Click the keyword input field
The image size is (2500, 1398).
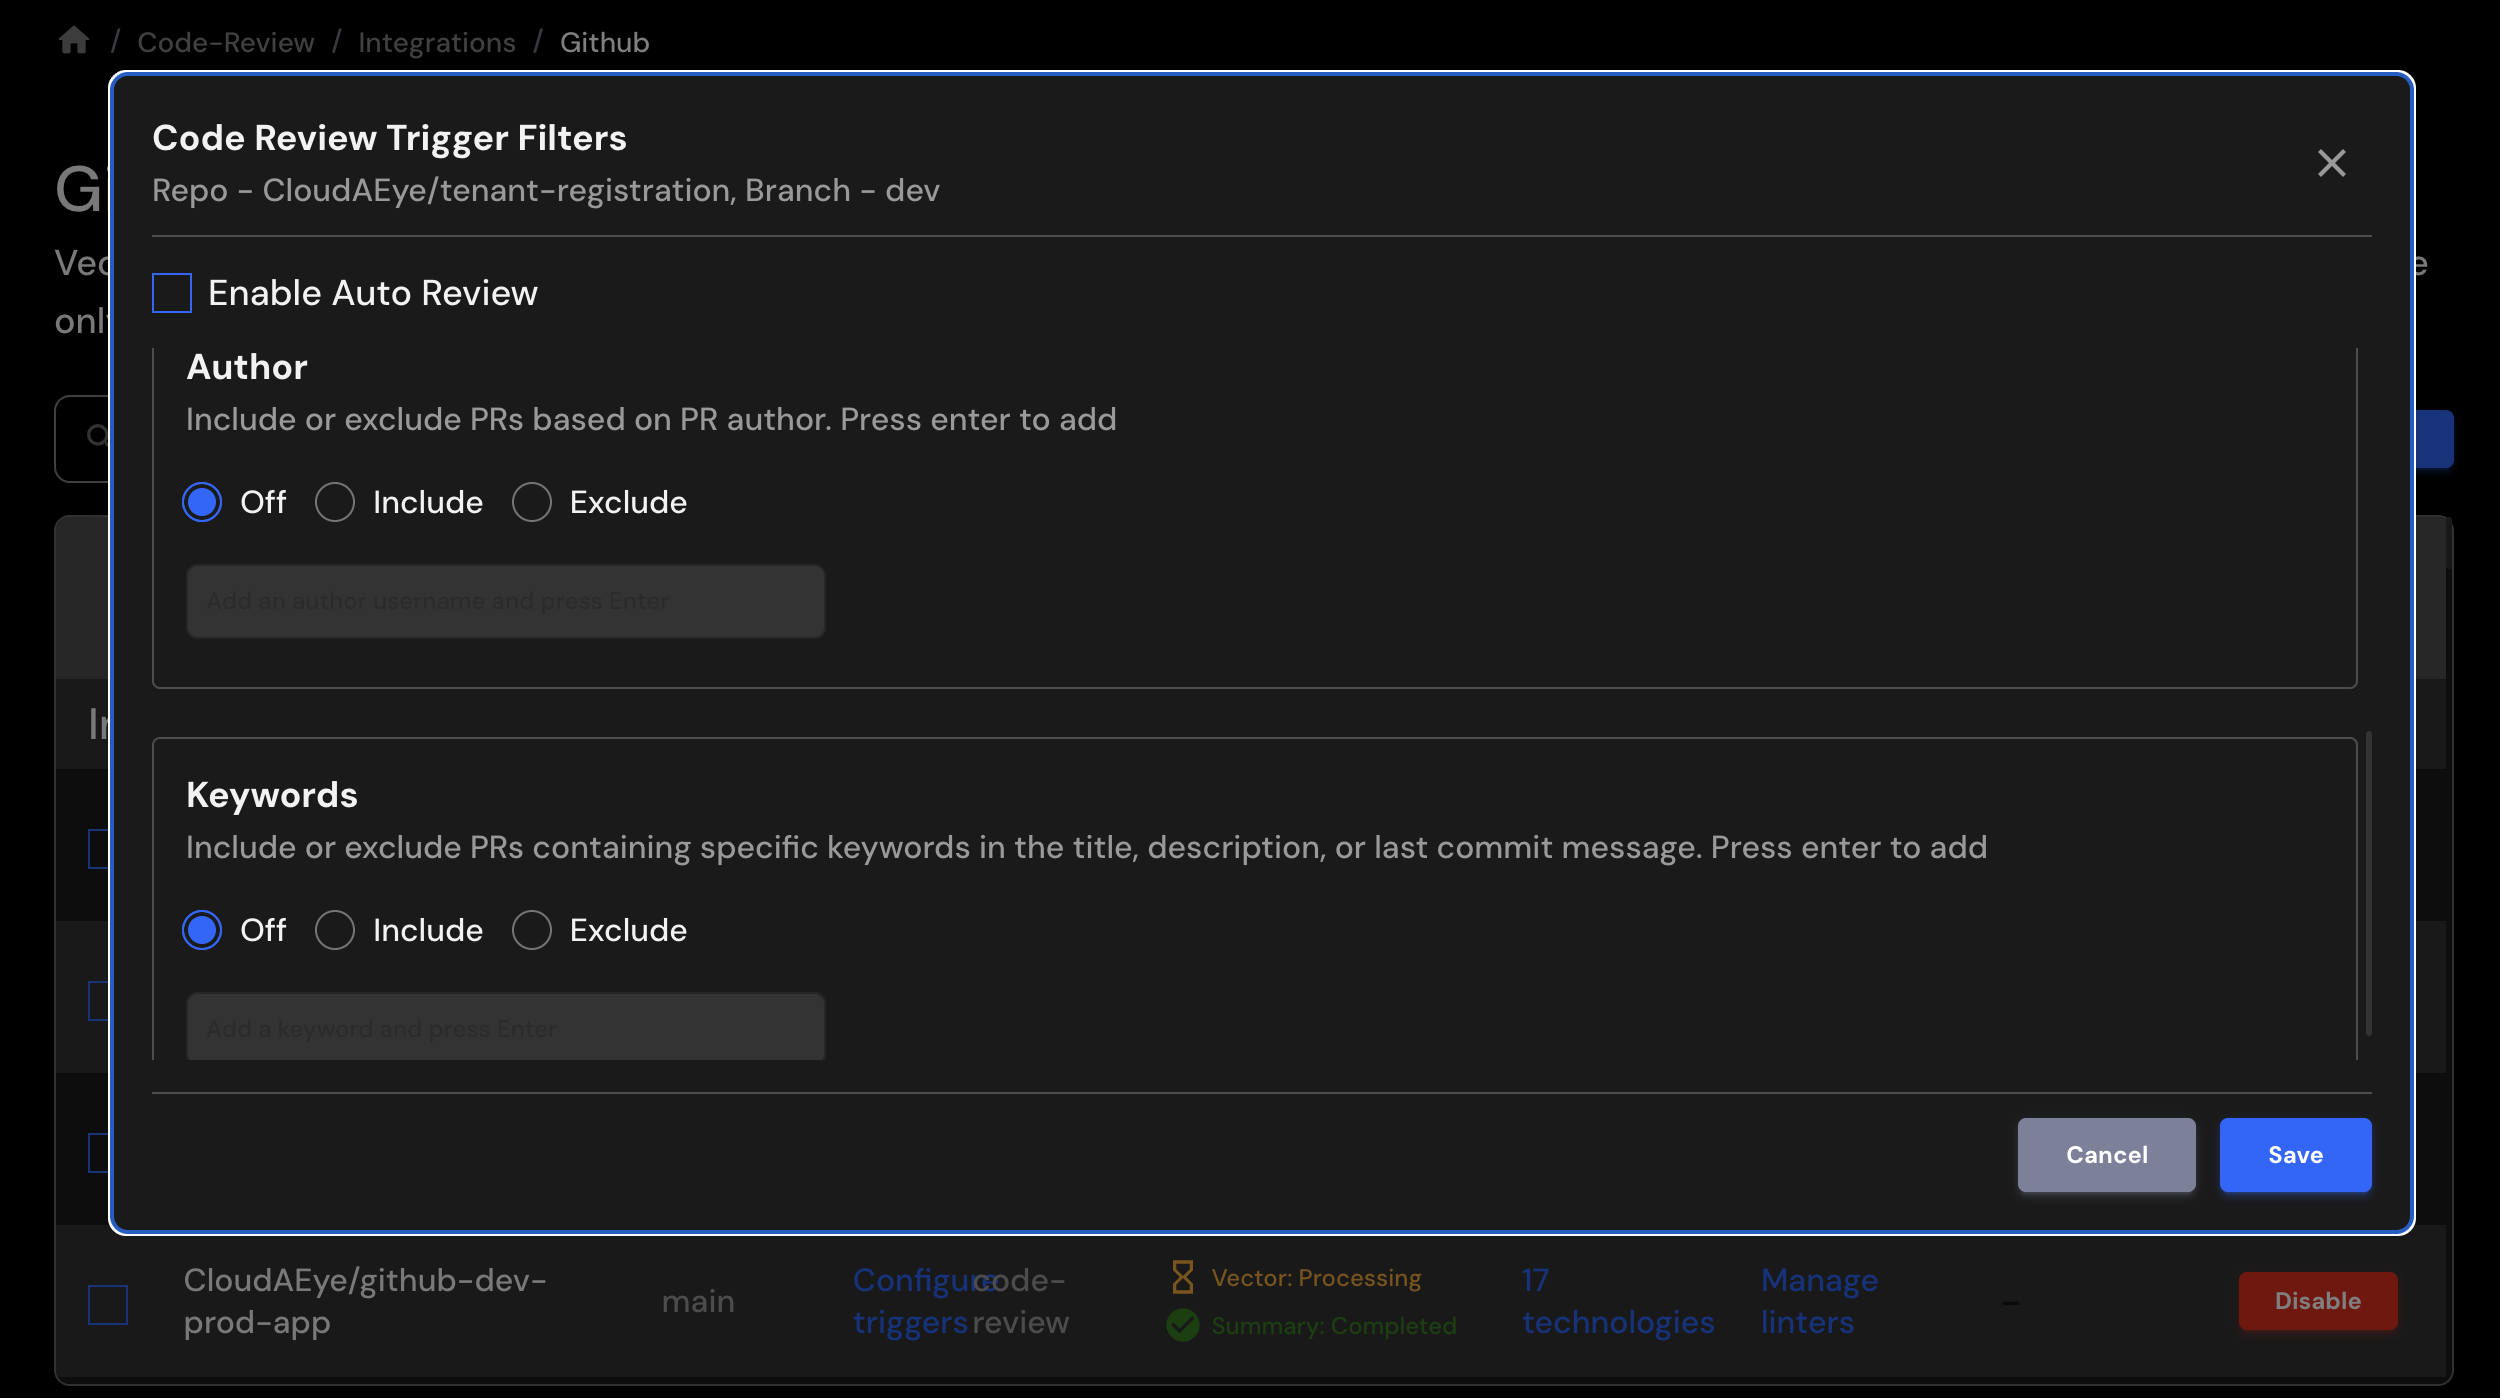point(505,1028)
